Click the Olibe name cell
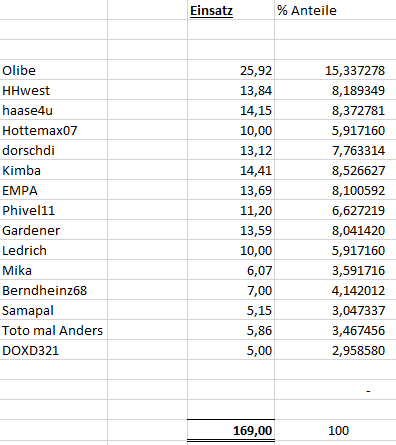396x445 pixels. point(54,70)
